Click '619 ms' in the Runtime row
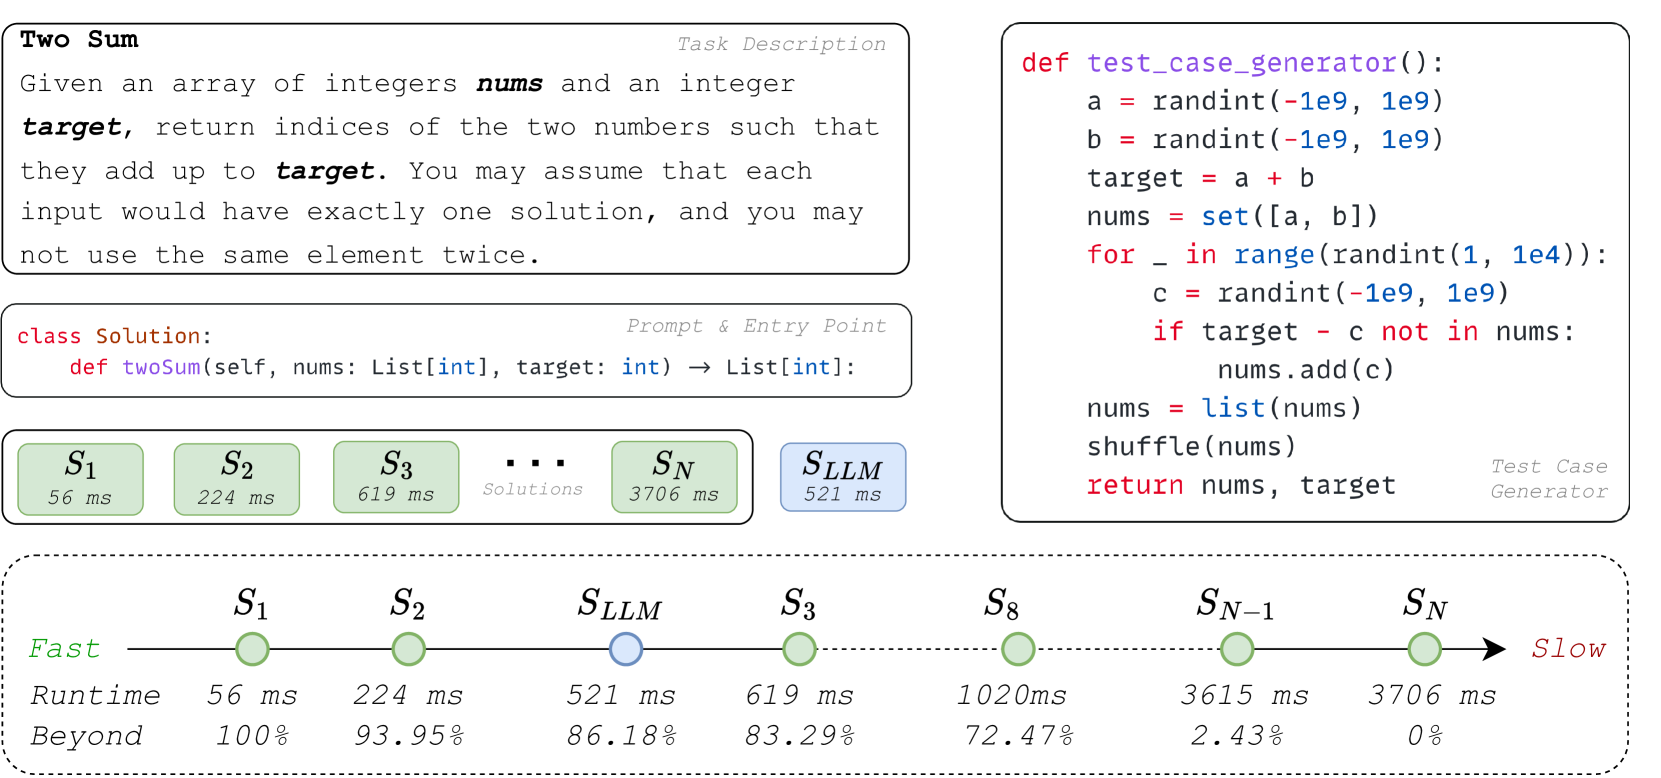 [x=799, y=695]
